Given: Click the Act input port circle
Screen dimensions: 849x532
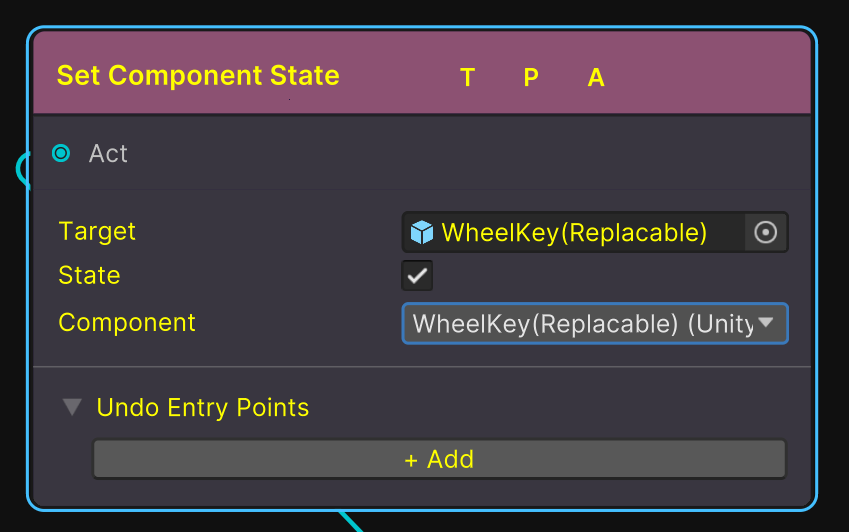Looking at the screenshot, I should [61, 153].
